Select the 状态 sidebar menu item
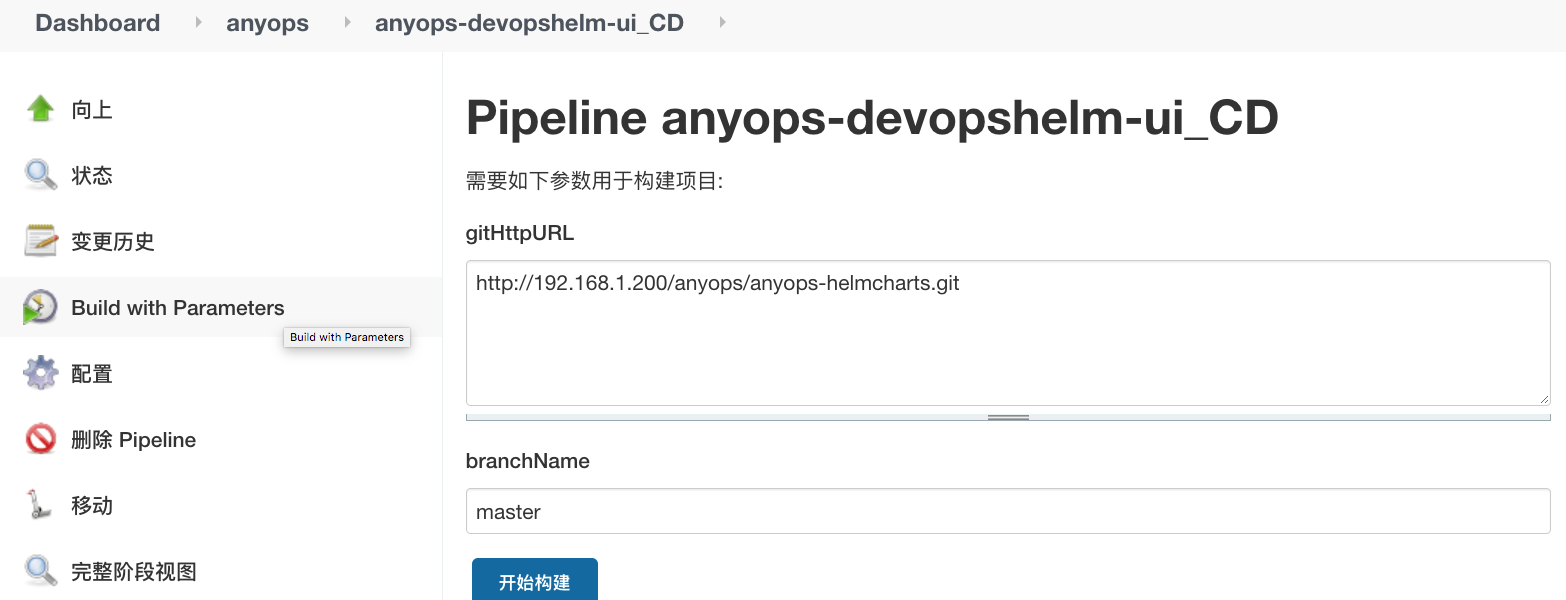The width and height of the screenshot is (1566, 600). [92, 176]
